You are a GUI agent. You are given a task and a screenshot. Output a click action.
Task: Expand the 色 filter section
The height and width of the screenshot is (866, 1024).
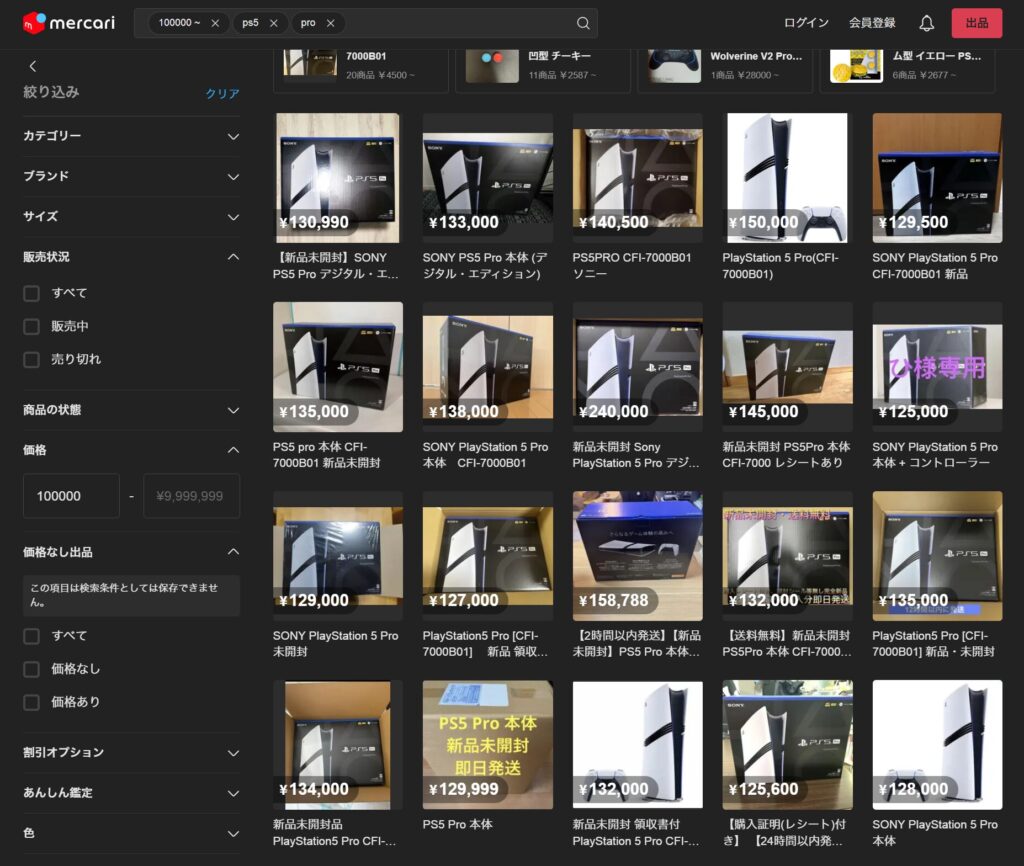point(131,833)
